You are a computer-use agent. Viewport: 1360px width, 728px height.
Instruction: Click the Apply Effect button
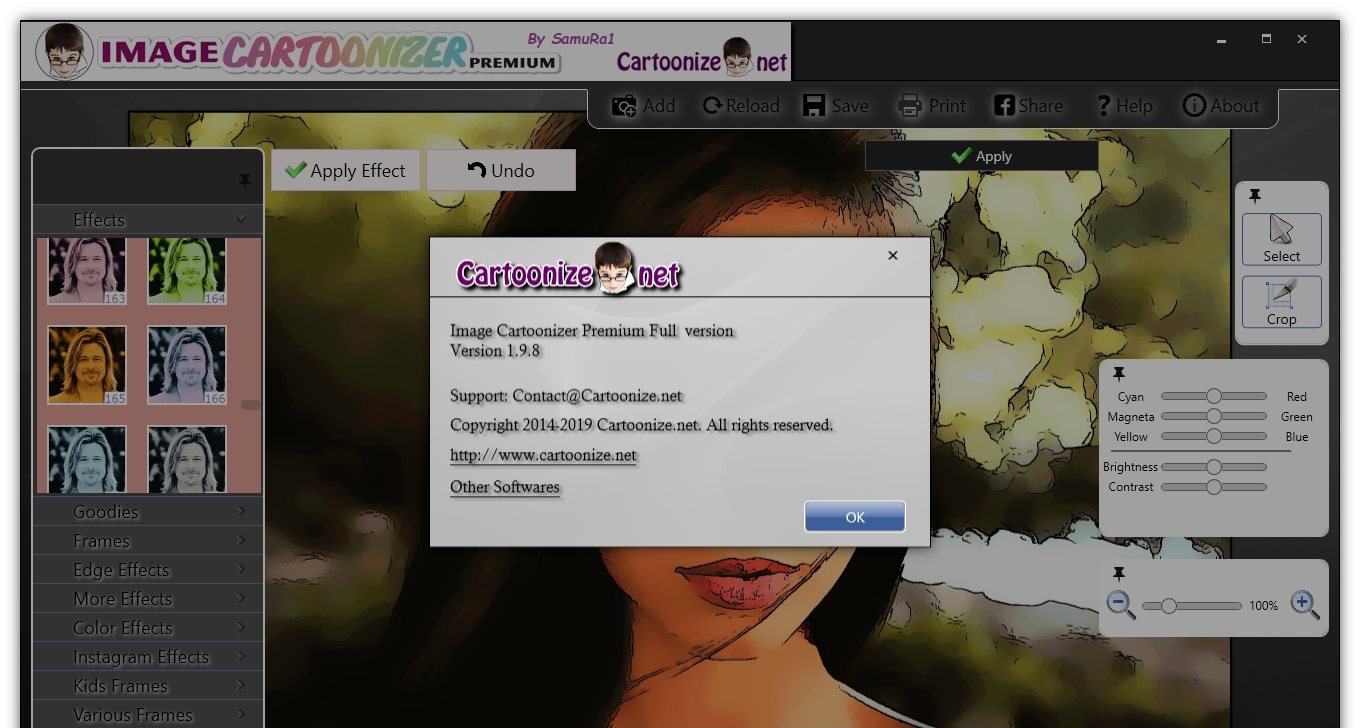pos(346,170)
